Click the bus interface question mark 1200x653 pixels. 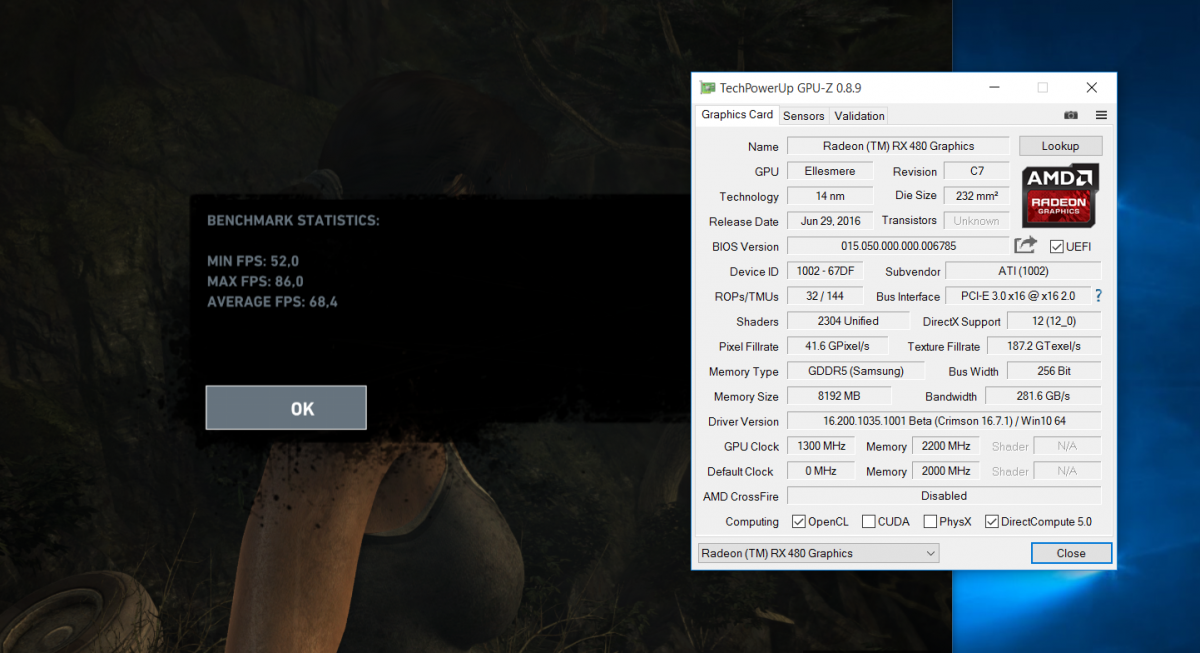click(x=1098, y=296)
